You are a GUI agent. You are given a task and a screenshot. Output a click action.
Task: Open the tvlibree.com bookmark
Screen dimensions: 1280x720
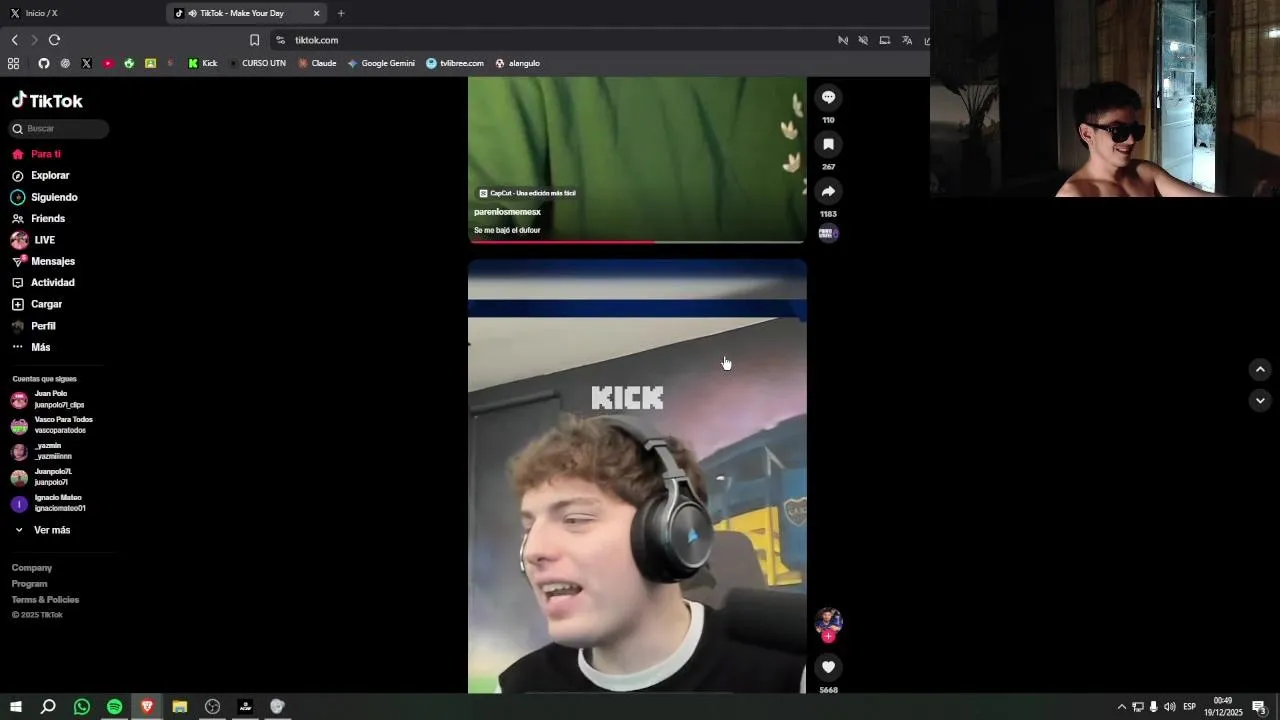[x=455, y=63]
